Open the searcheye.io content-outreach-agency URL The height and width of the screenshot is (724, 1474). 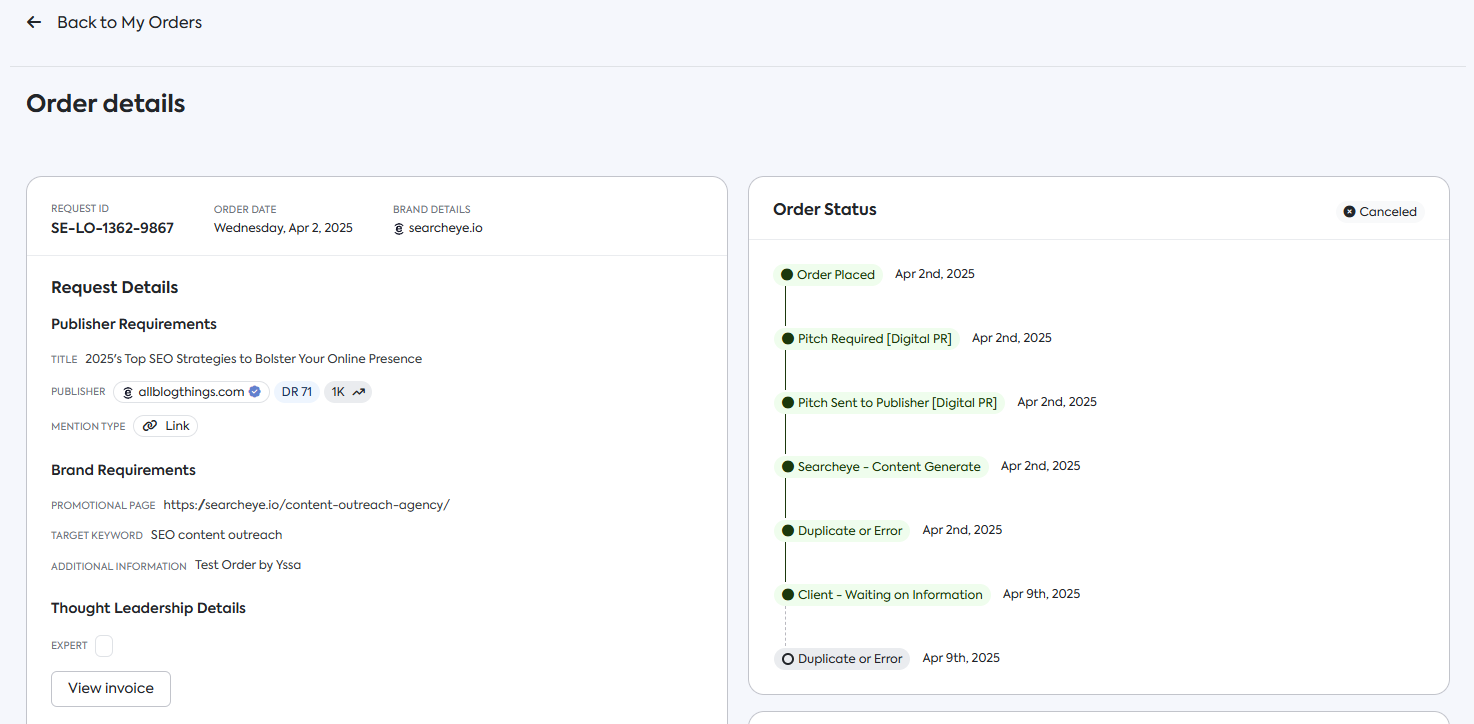coord(306,505)
